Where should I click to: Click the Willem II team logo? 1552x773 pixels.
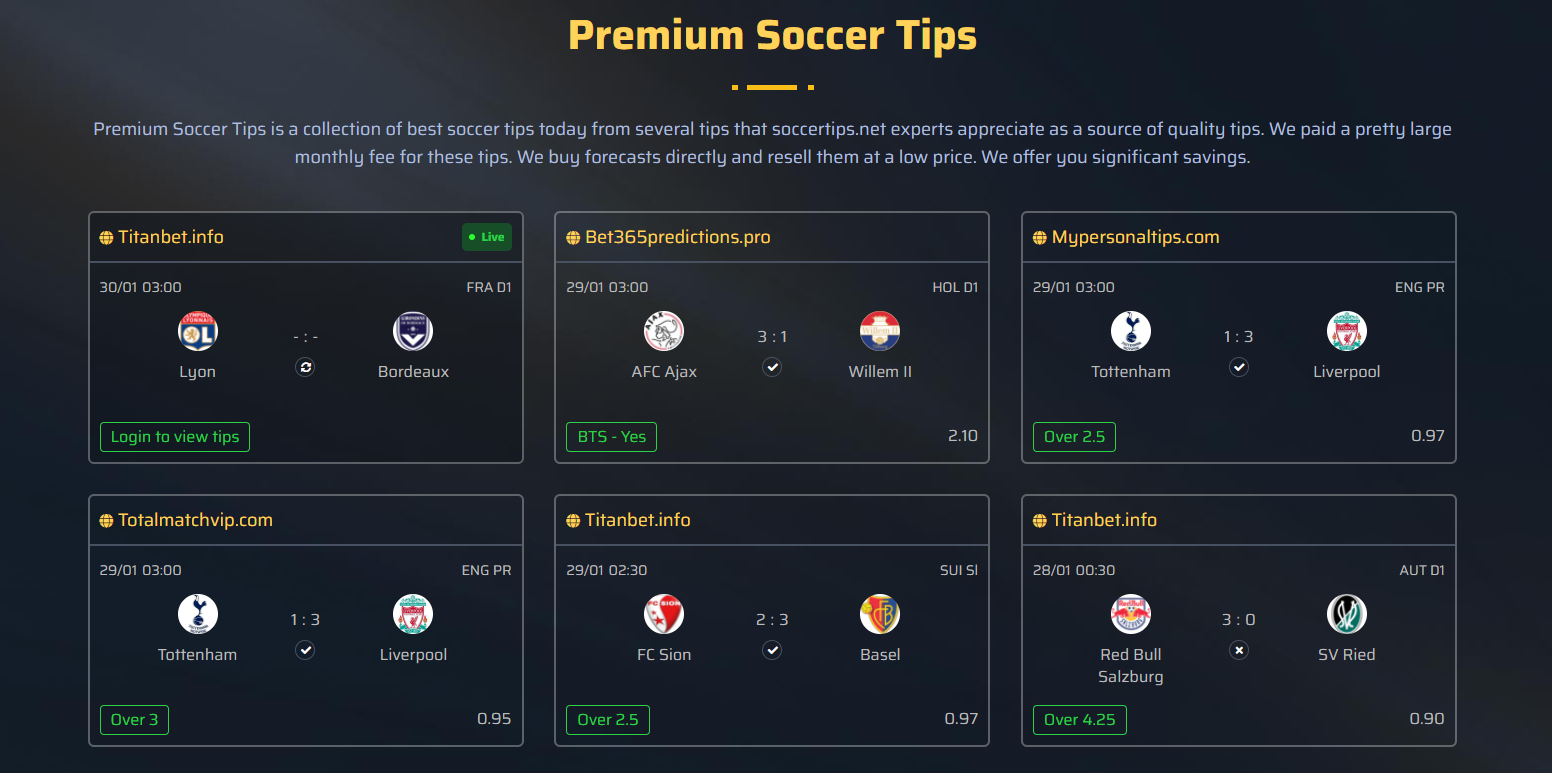point(880,330)
